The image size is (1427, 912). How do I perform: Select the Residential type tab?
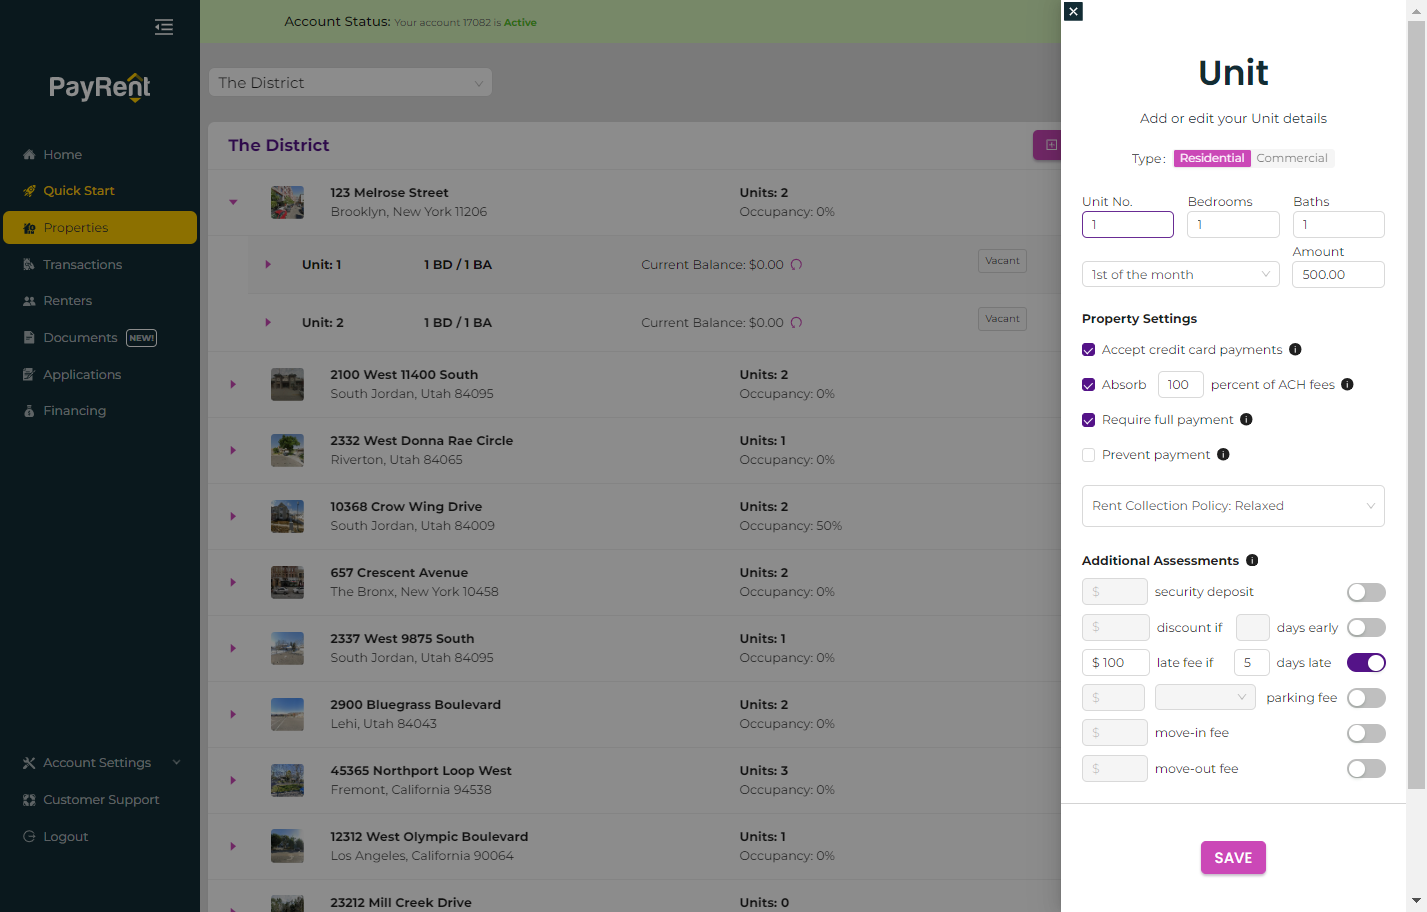point(1212,158)
